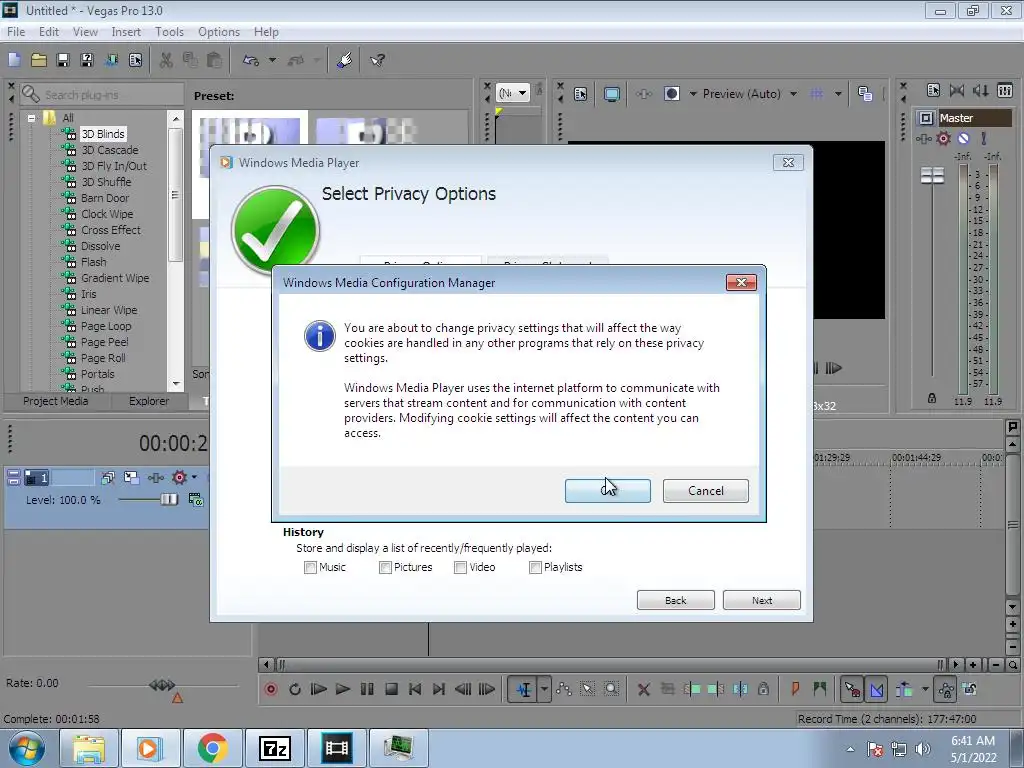Click Play From Start in transport bar
The image size is (1024, 768).
click(319, 689)
